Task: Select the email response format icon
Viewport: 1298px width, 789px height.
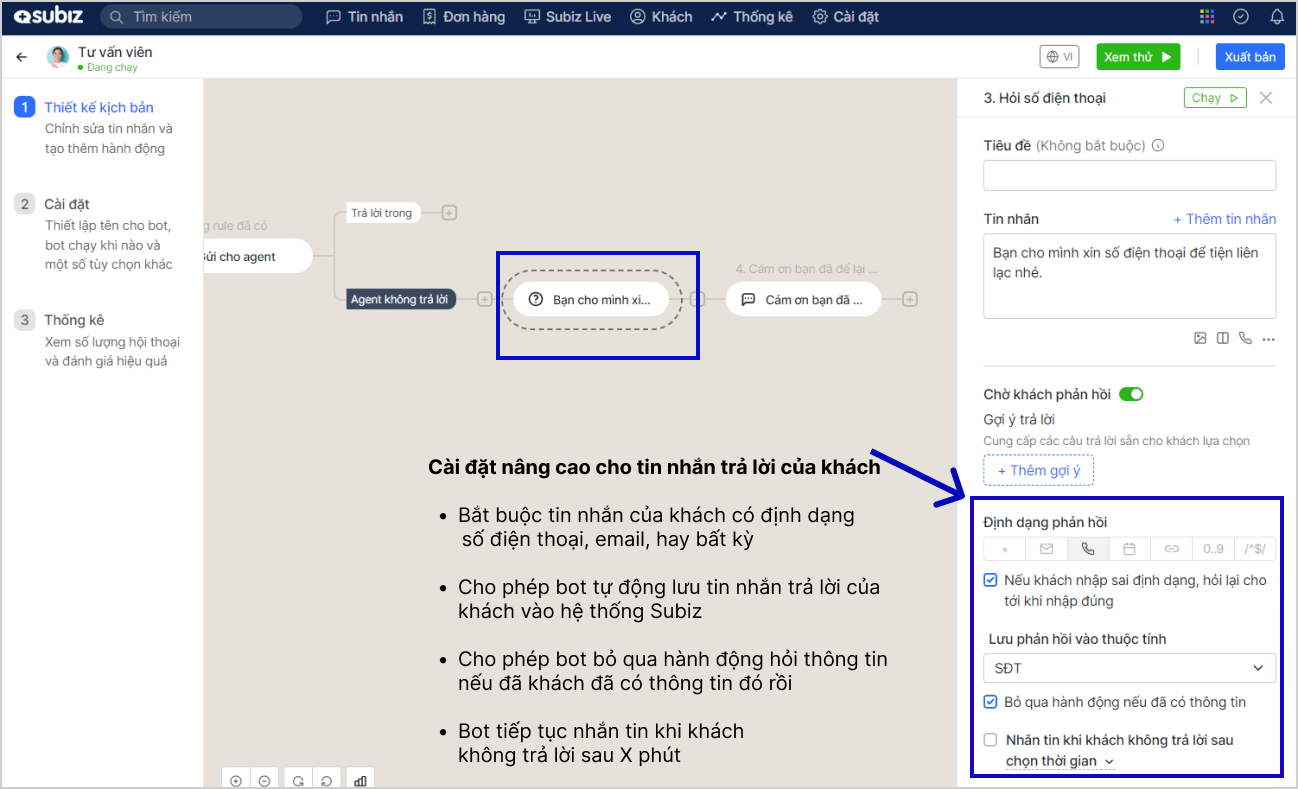Action: pyautogui.click(x=1046, y=549)
